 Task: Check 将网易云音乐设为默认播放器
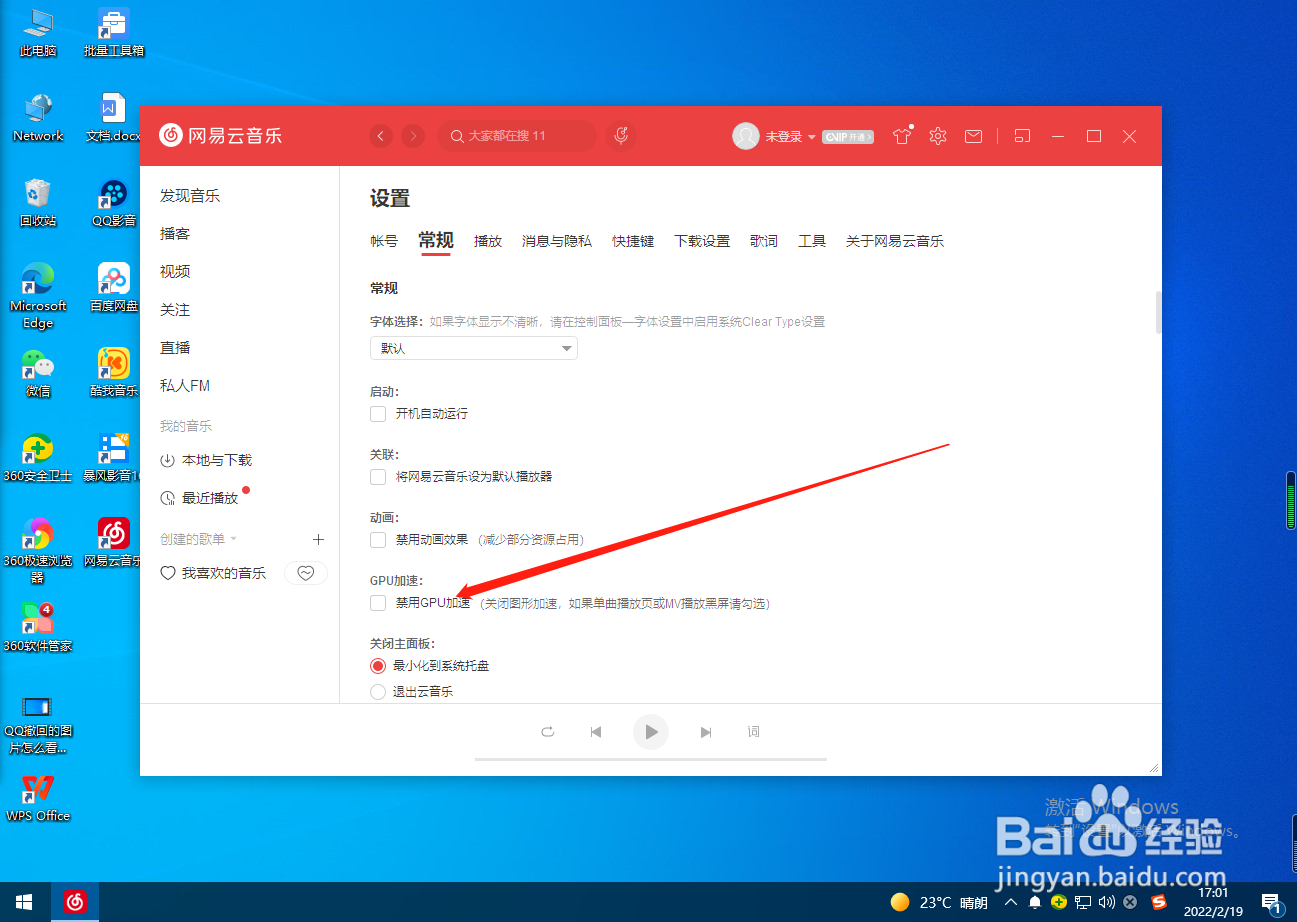378,476
